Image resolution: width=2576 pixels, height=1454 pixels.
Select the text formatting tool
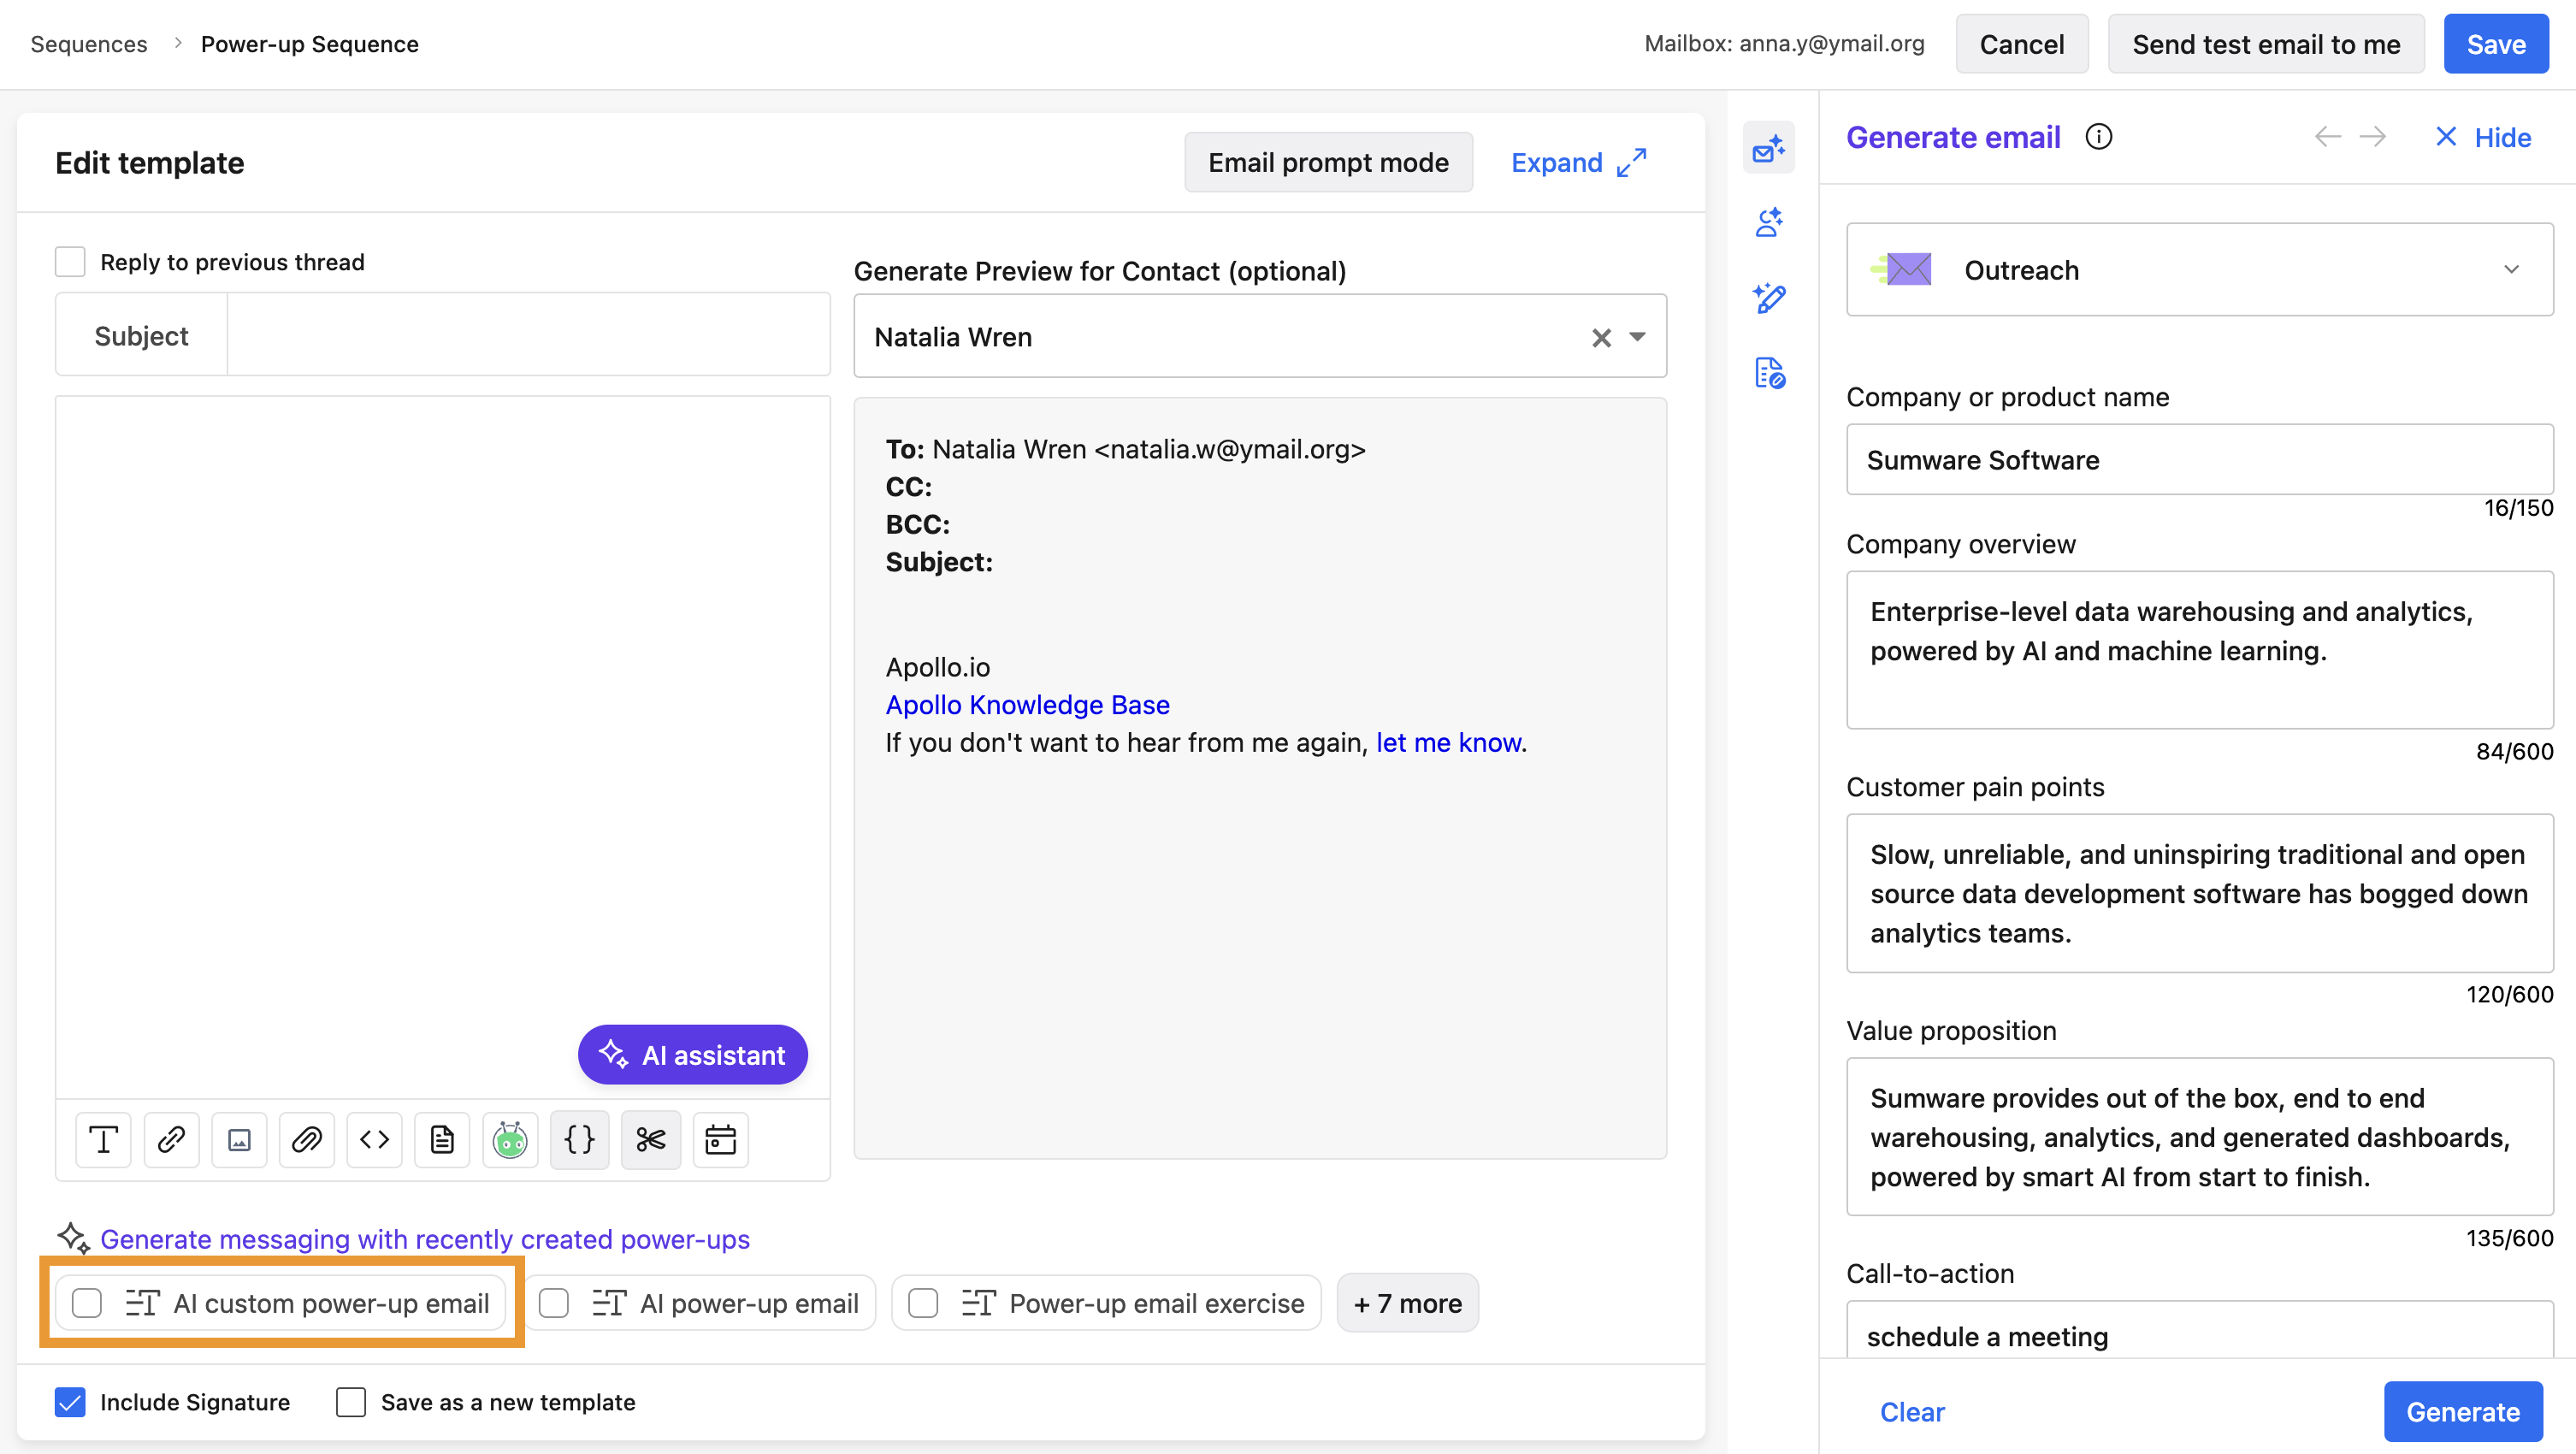[103, 1139]
